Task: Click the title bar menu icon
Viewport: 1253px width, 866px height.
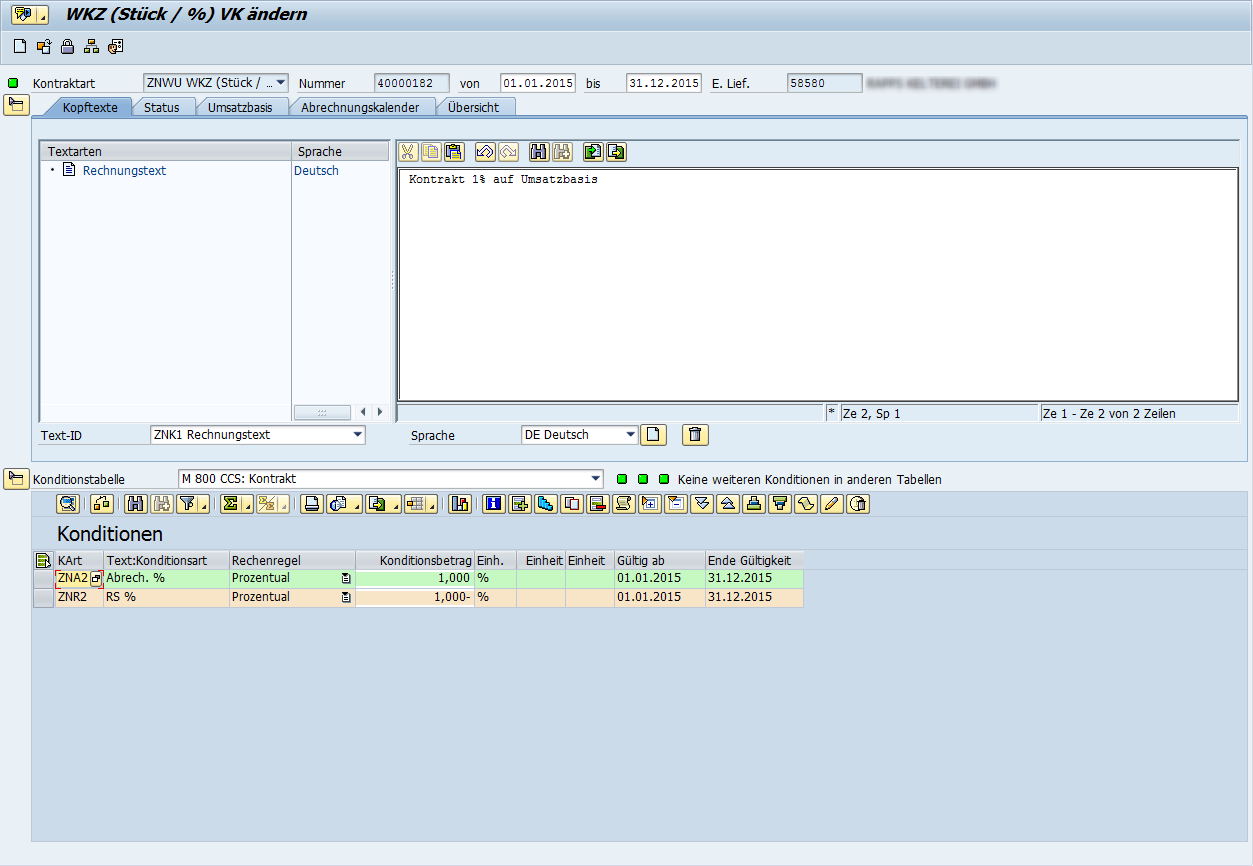Action: (x=23, y=15)
